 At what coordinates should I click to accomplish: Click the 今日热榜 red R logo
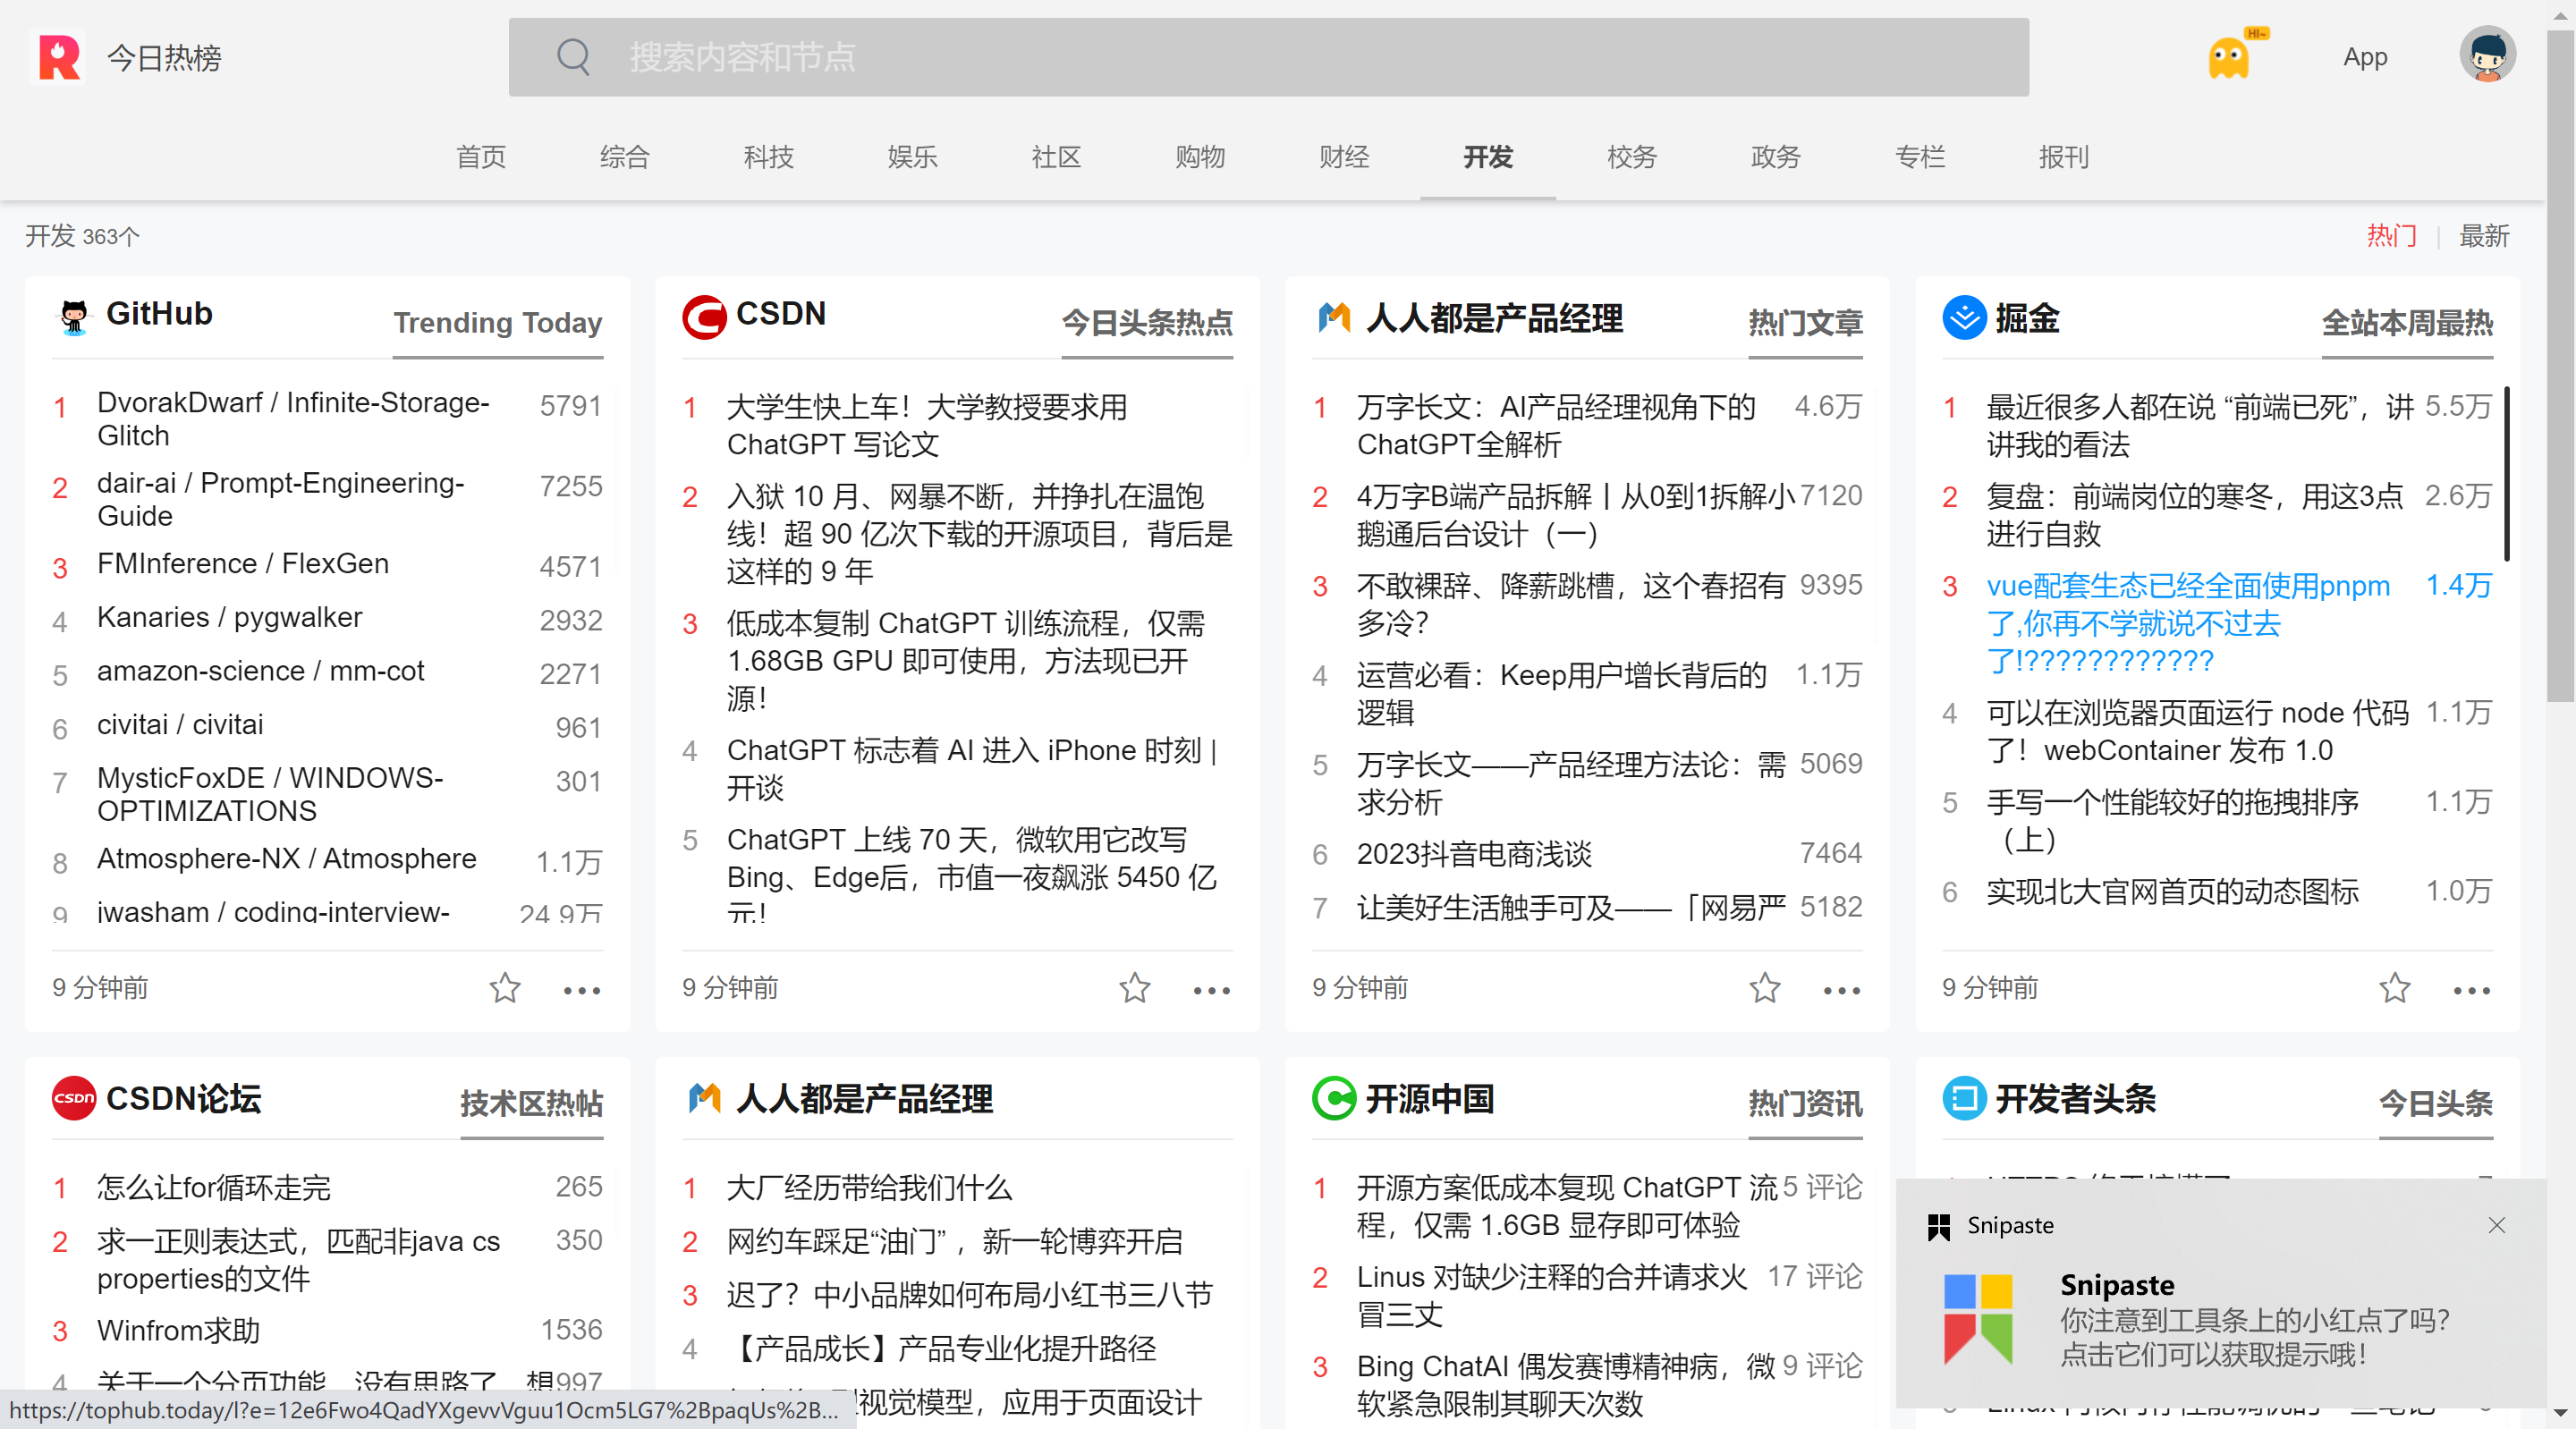click(x=59, y=57)
